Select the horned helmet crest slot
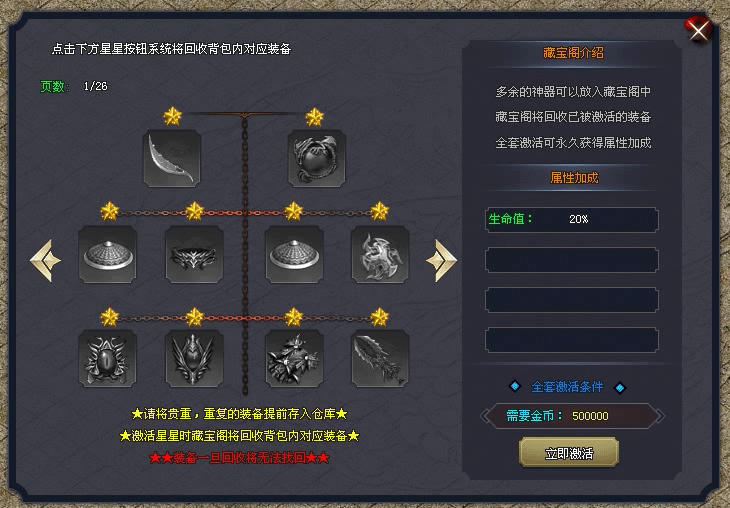730x508 pixels. click(x=194, y=359)
